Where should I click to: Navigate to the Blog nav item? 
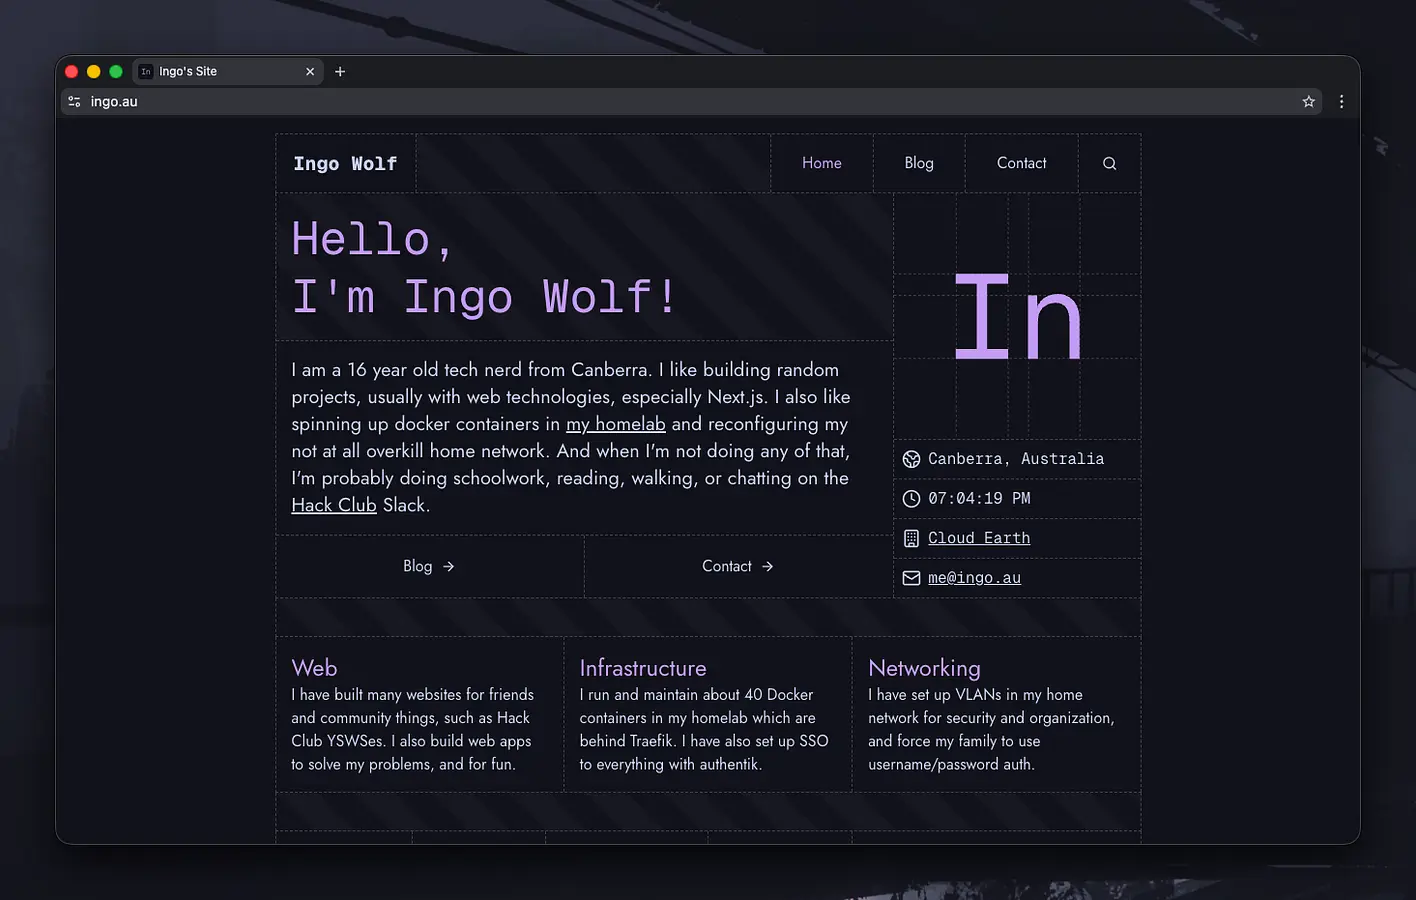(918, 162)
